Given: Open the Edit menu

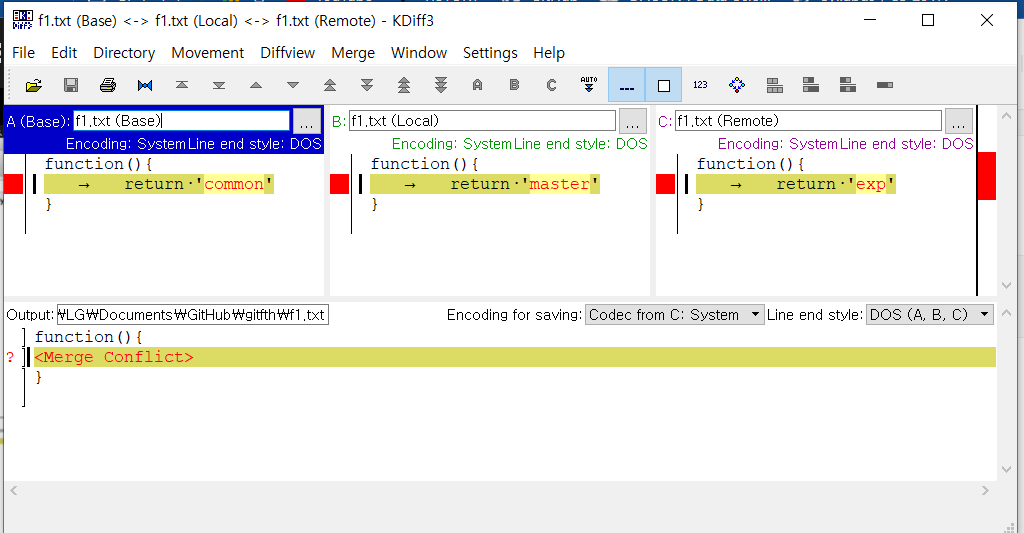Looking at the screenshot, I should pos(64,53).
